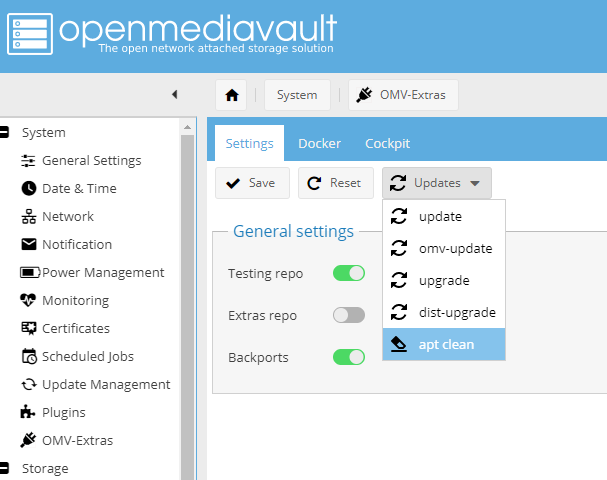Click the Testing repo label
Screen dimensions: 607x480
tap(266, 274)
